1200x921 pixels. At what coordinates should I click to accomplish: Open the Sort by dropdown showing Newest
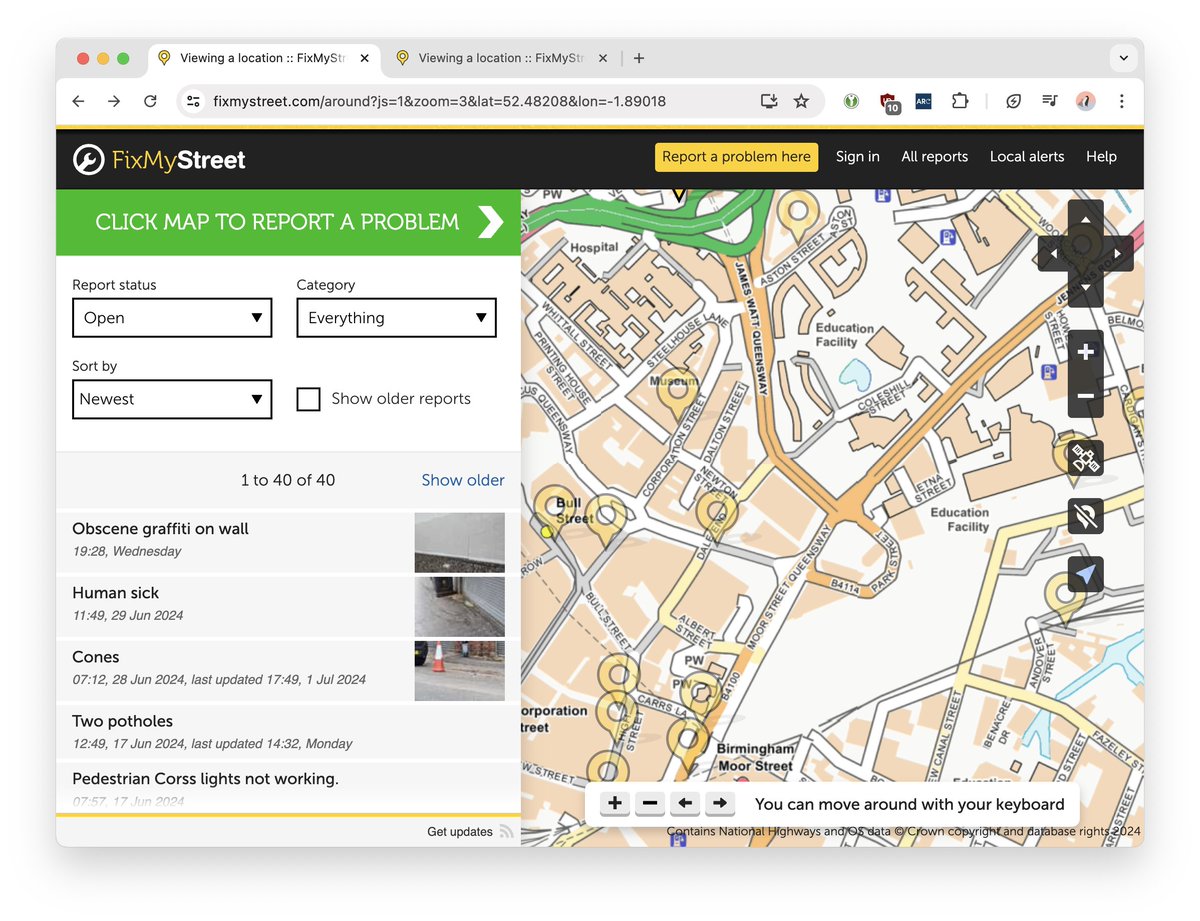pyautogui.click(x=172, y=399)
